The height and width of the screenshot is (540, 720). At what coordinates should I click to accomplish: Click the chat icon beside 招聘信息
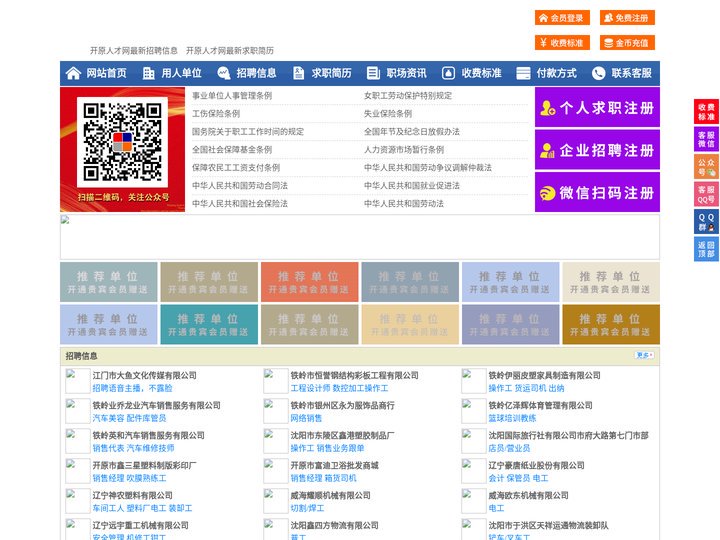pos(224,73)
